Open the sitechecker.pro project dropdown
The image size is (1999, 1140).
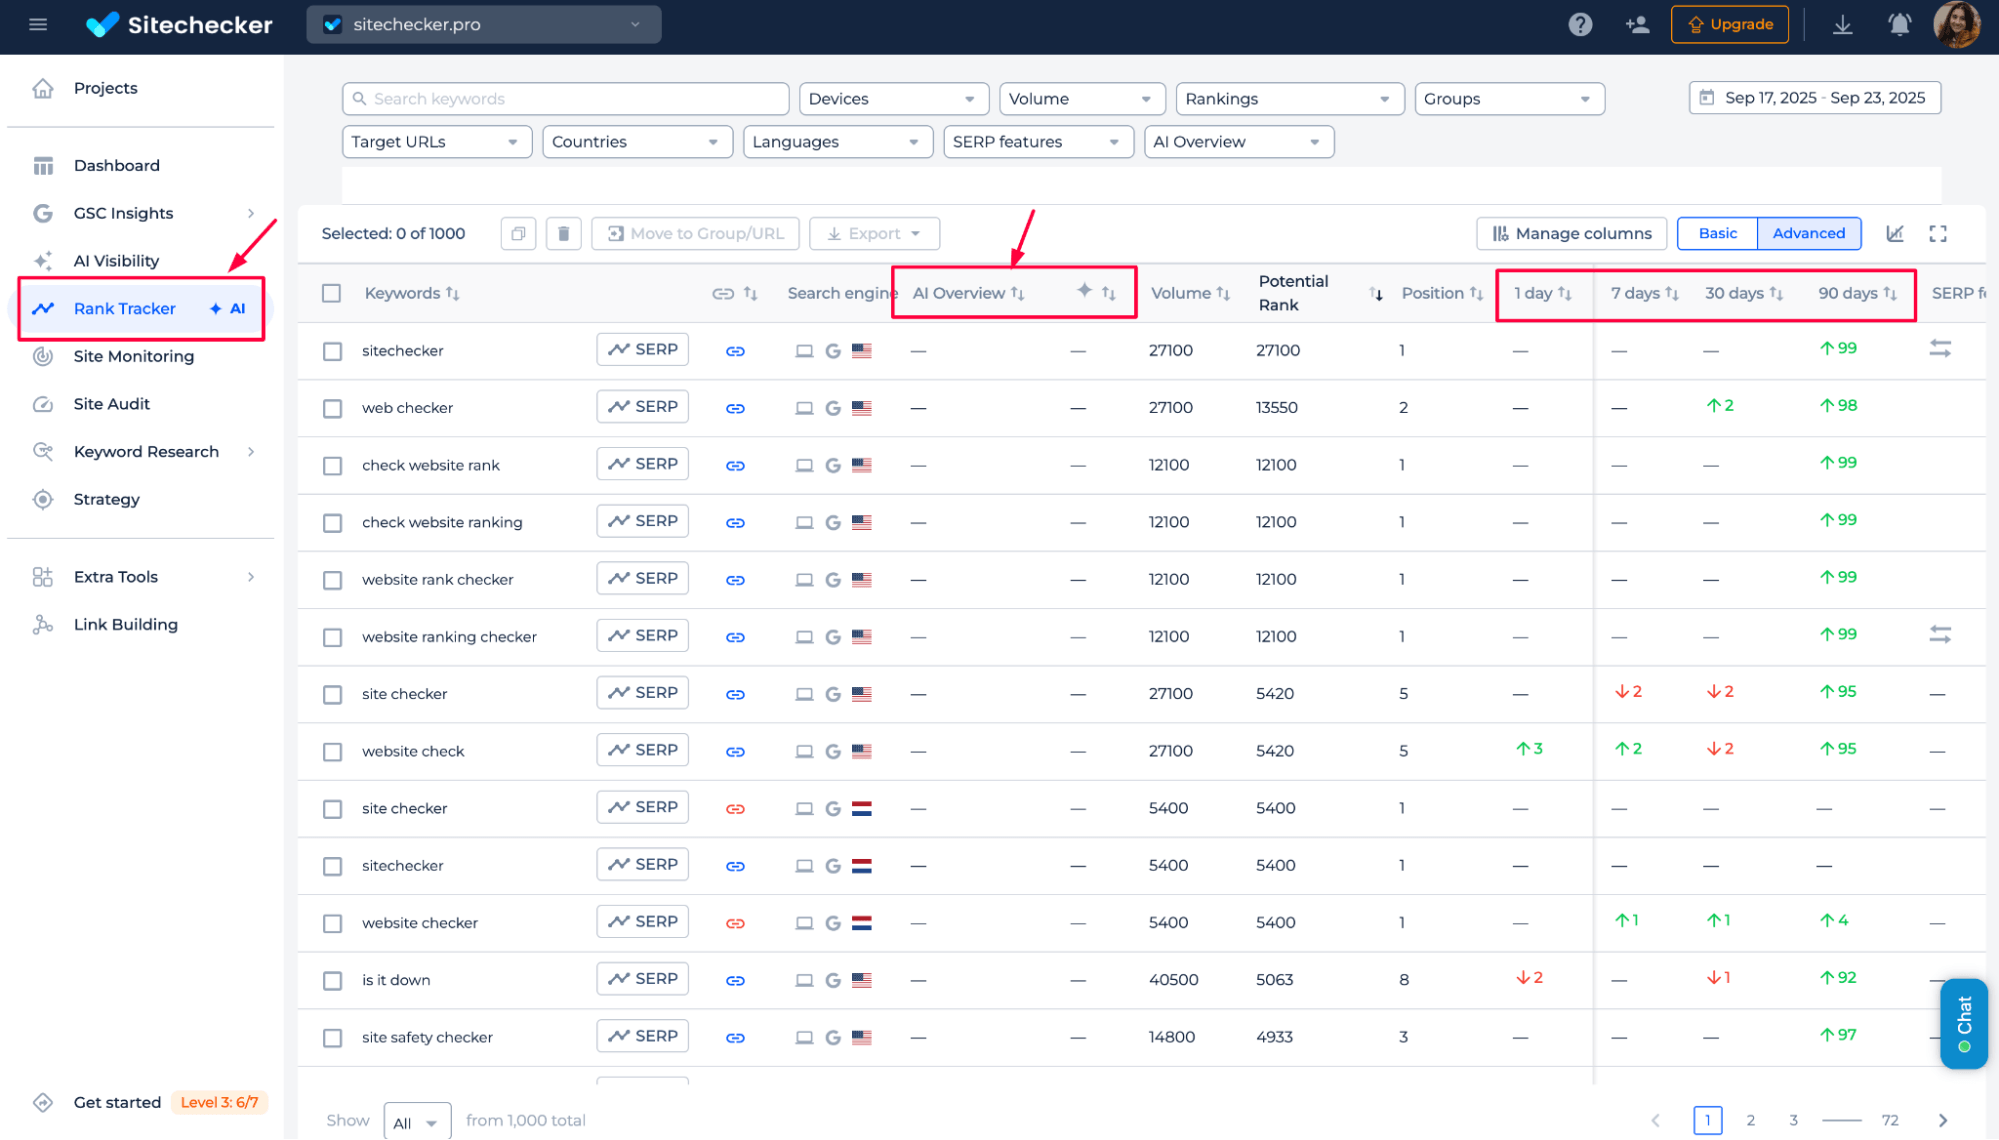[x=484, y=24]
